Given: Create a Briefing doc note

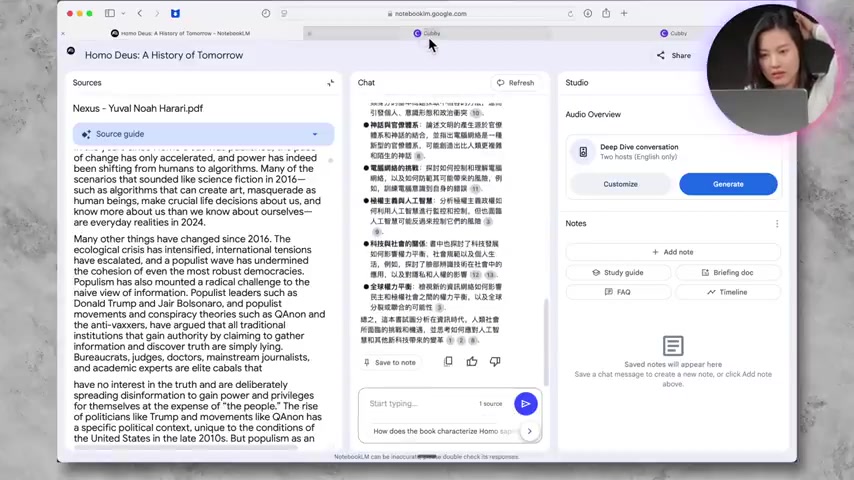Looking at the screenshot, I should tap(728, 272).
